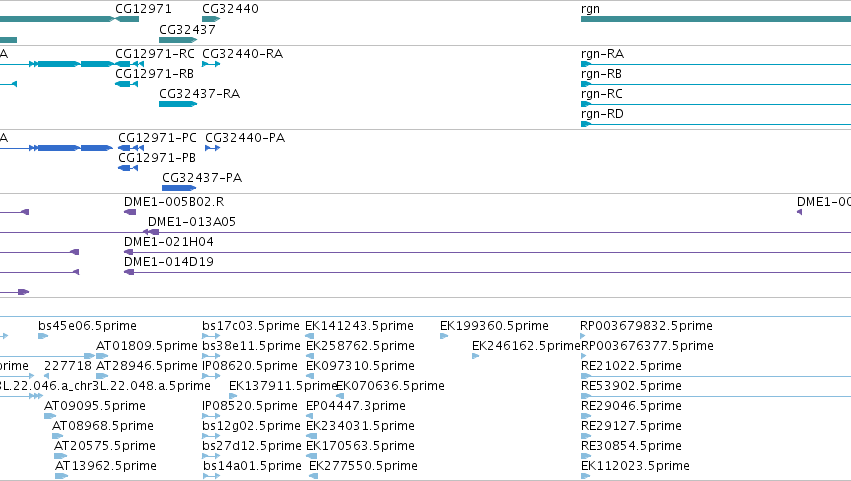Open EST RE53902.5prime
The width and height of the screenshot is (851, 481).
coord(631,386)
